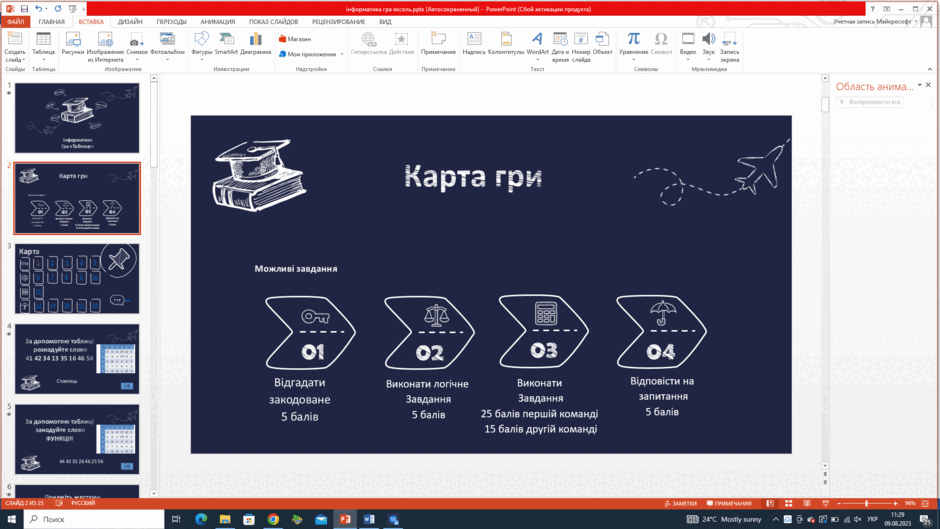The width and height of the screenshot is (940, 529).
Task: Click language indicator РУССКИЙ in status bar
Action: 83,503
